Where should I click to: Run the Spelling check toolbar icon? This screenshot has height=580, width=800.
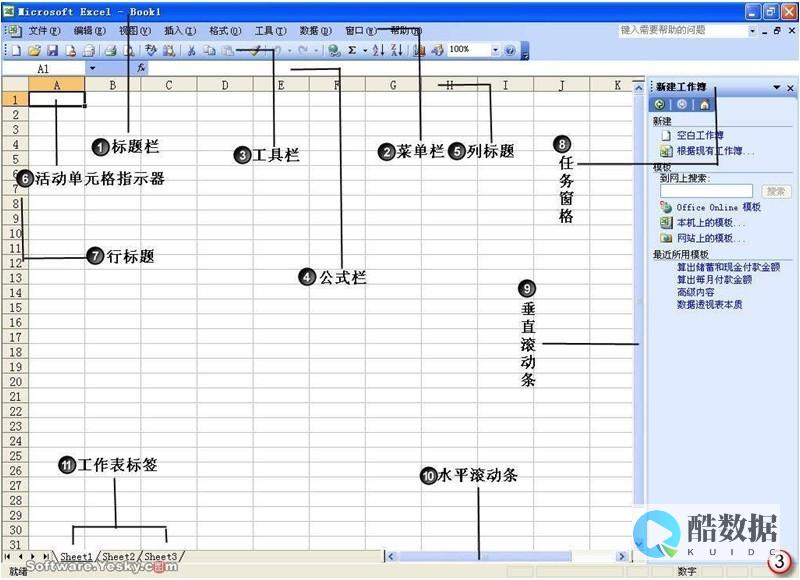click(x=151, y=50)
